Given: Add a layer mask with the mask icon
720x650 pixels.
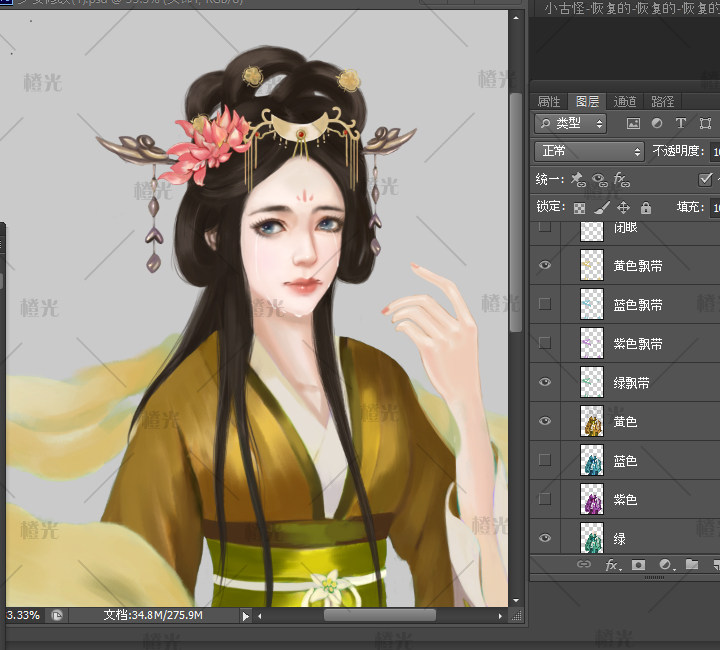Looking at the screenshot, I should click(x=638, y=565).
